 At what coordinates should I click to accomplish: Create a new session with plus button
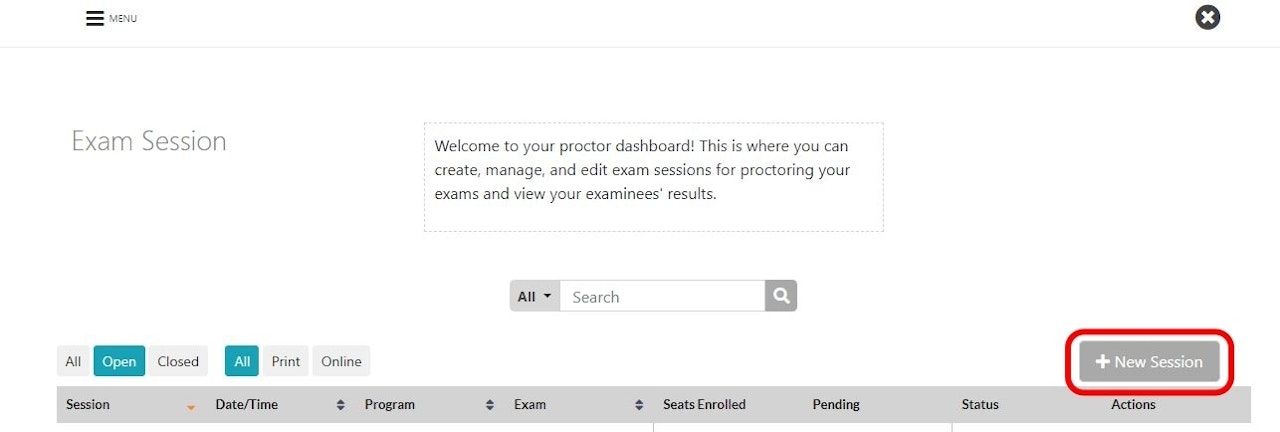[1149, 362]
